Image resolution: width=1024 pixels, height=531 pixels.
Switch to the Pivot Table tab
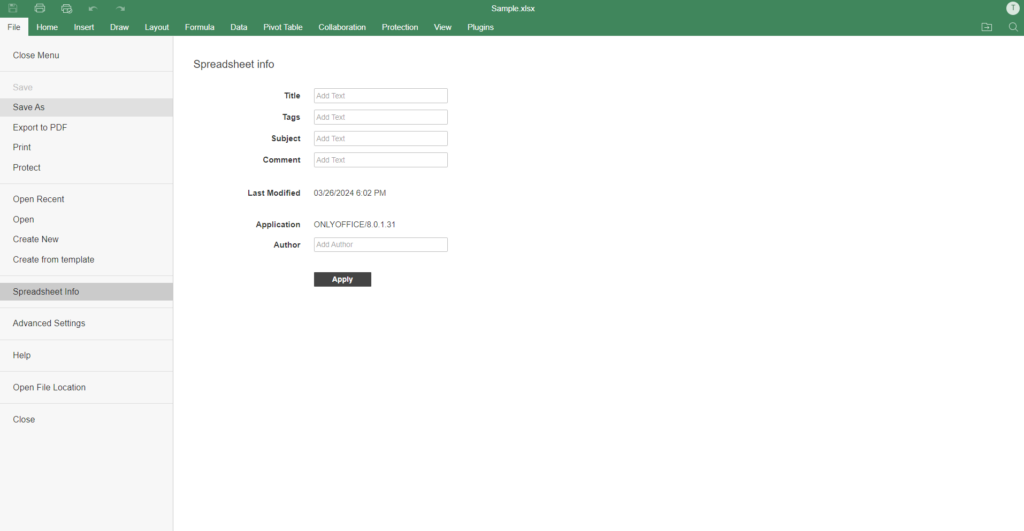283,27
